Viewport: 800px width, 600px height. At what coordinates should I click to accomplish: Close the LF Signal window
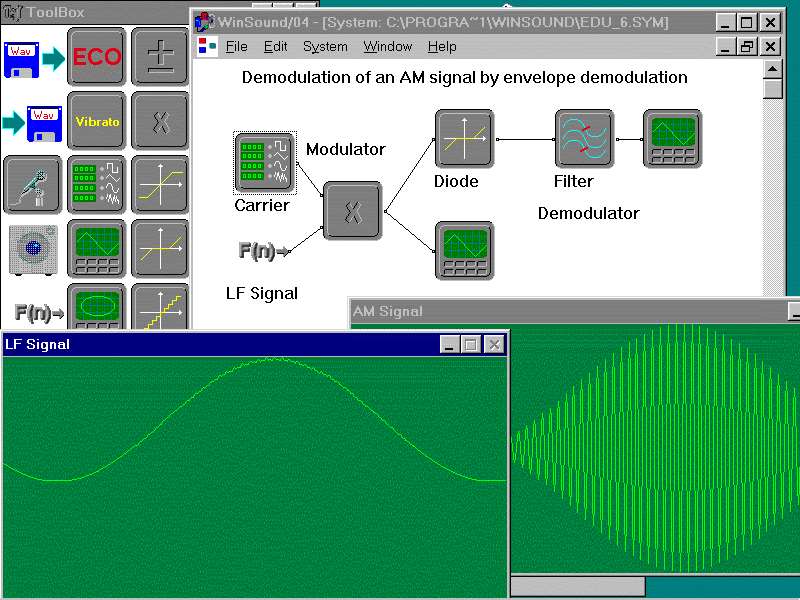click(x=494, y=344)
